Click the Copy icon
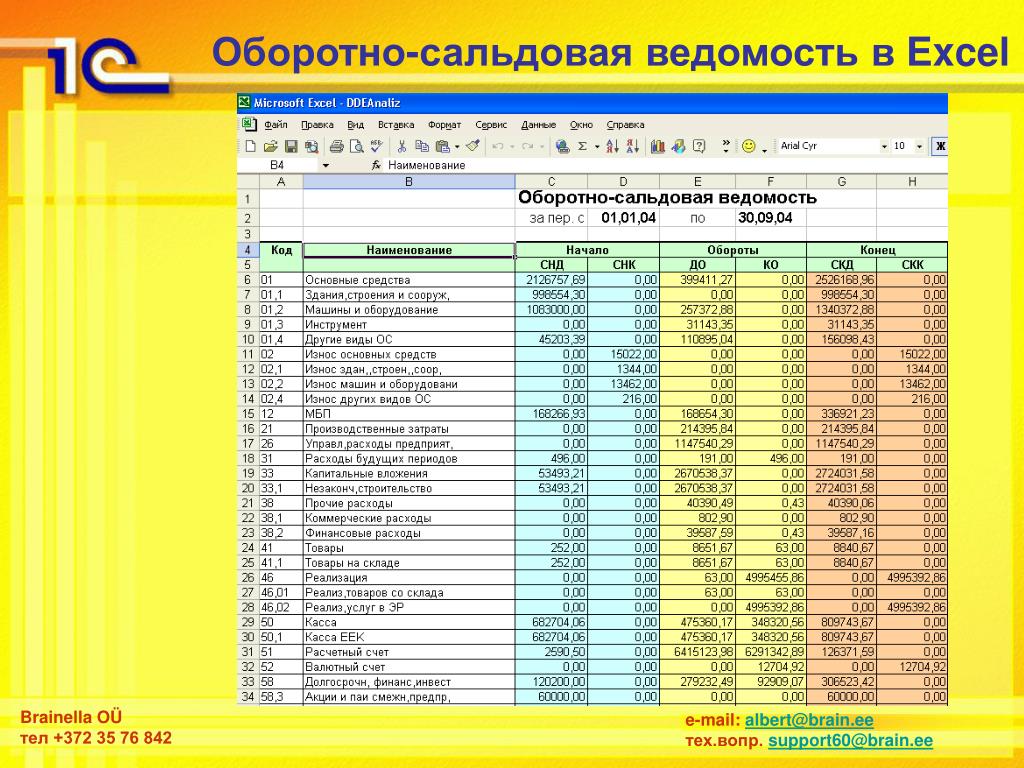 click(422, 146)
